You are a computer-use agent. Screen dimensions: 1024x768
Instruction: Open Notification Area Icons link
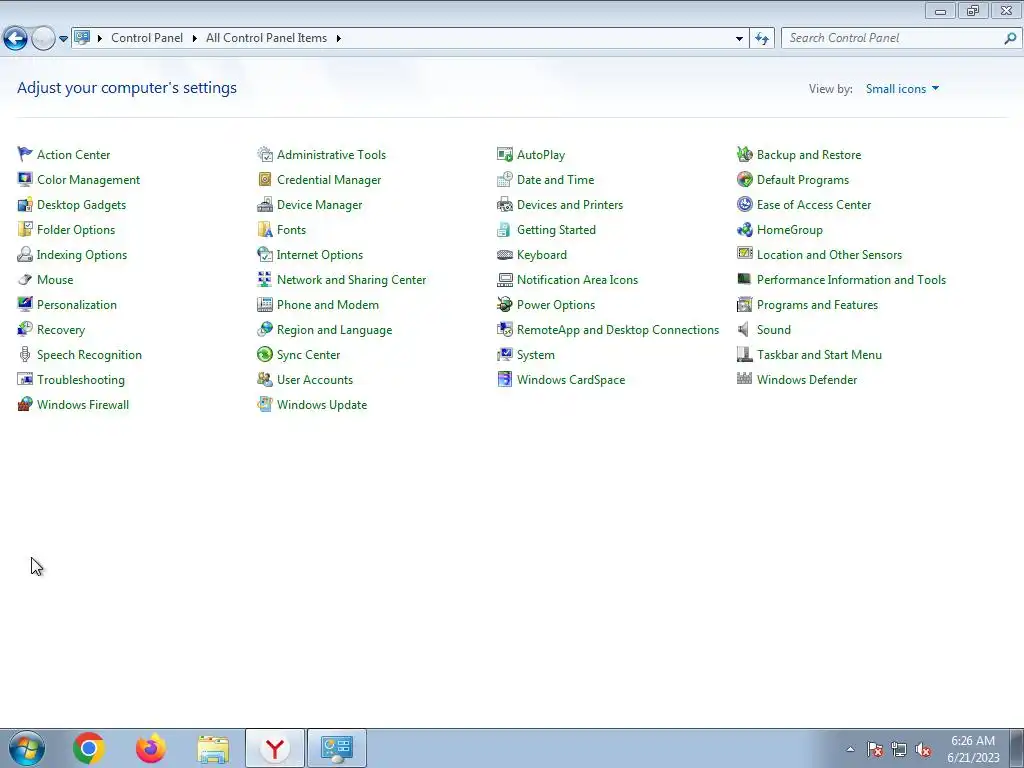[x=577, y=280]
